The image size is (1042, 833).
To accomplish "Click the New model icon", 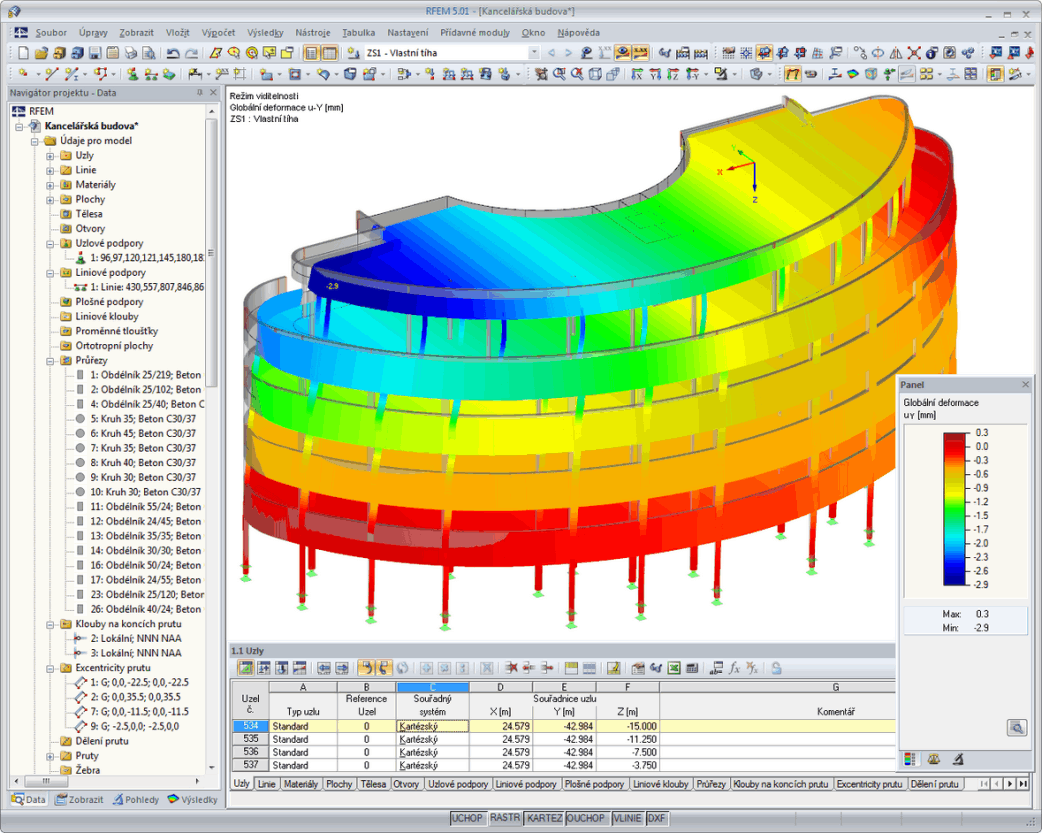I will point(23,53).
